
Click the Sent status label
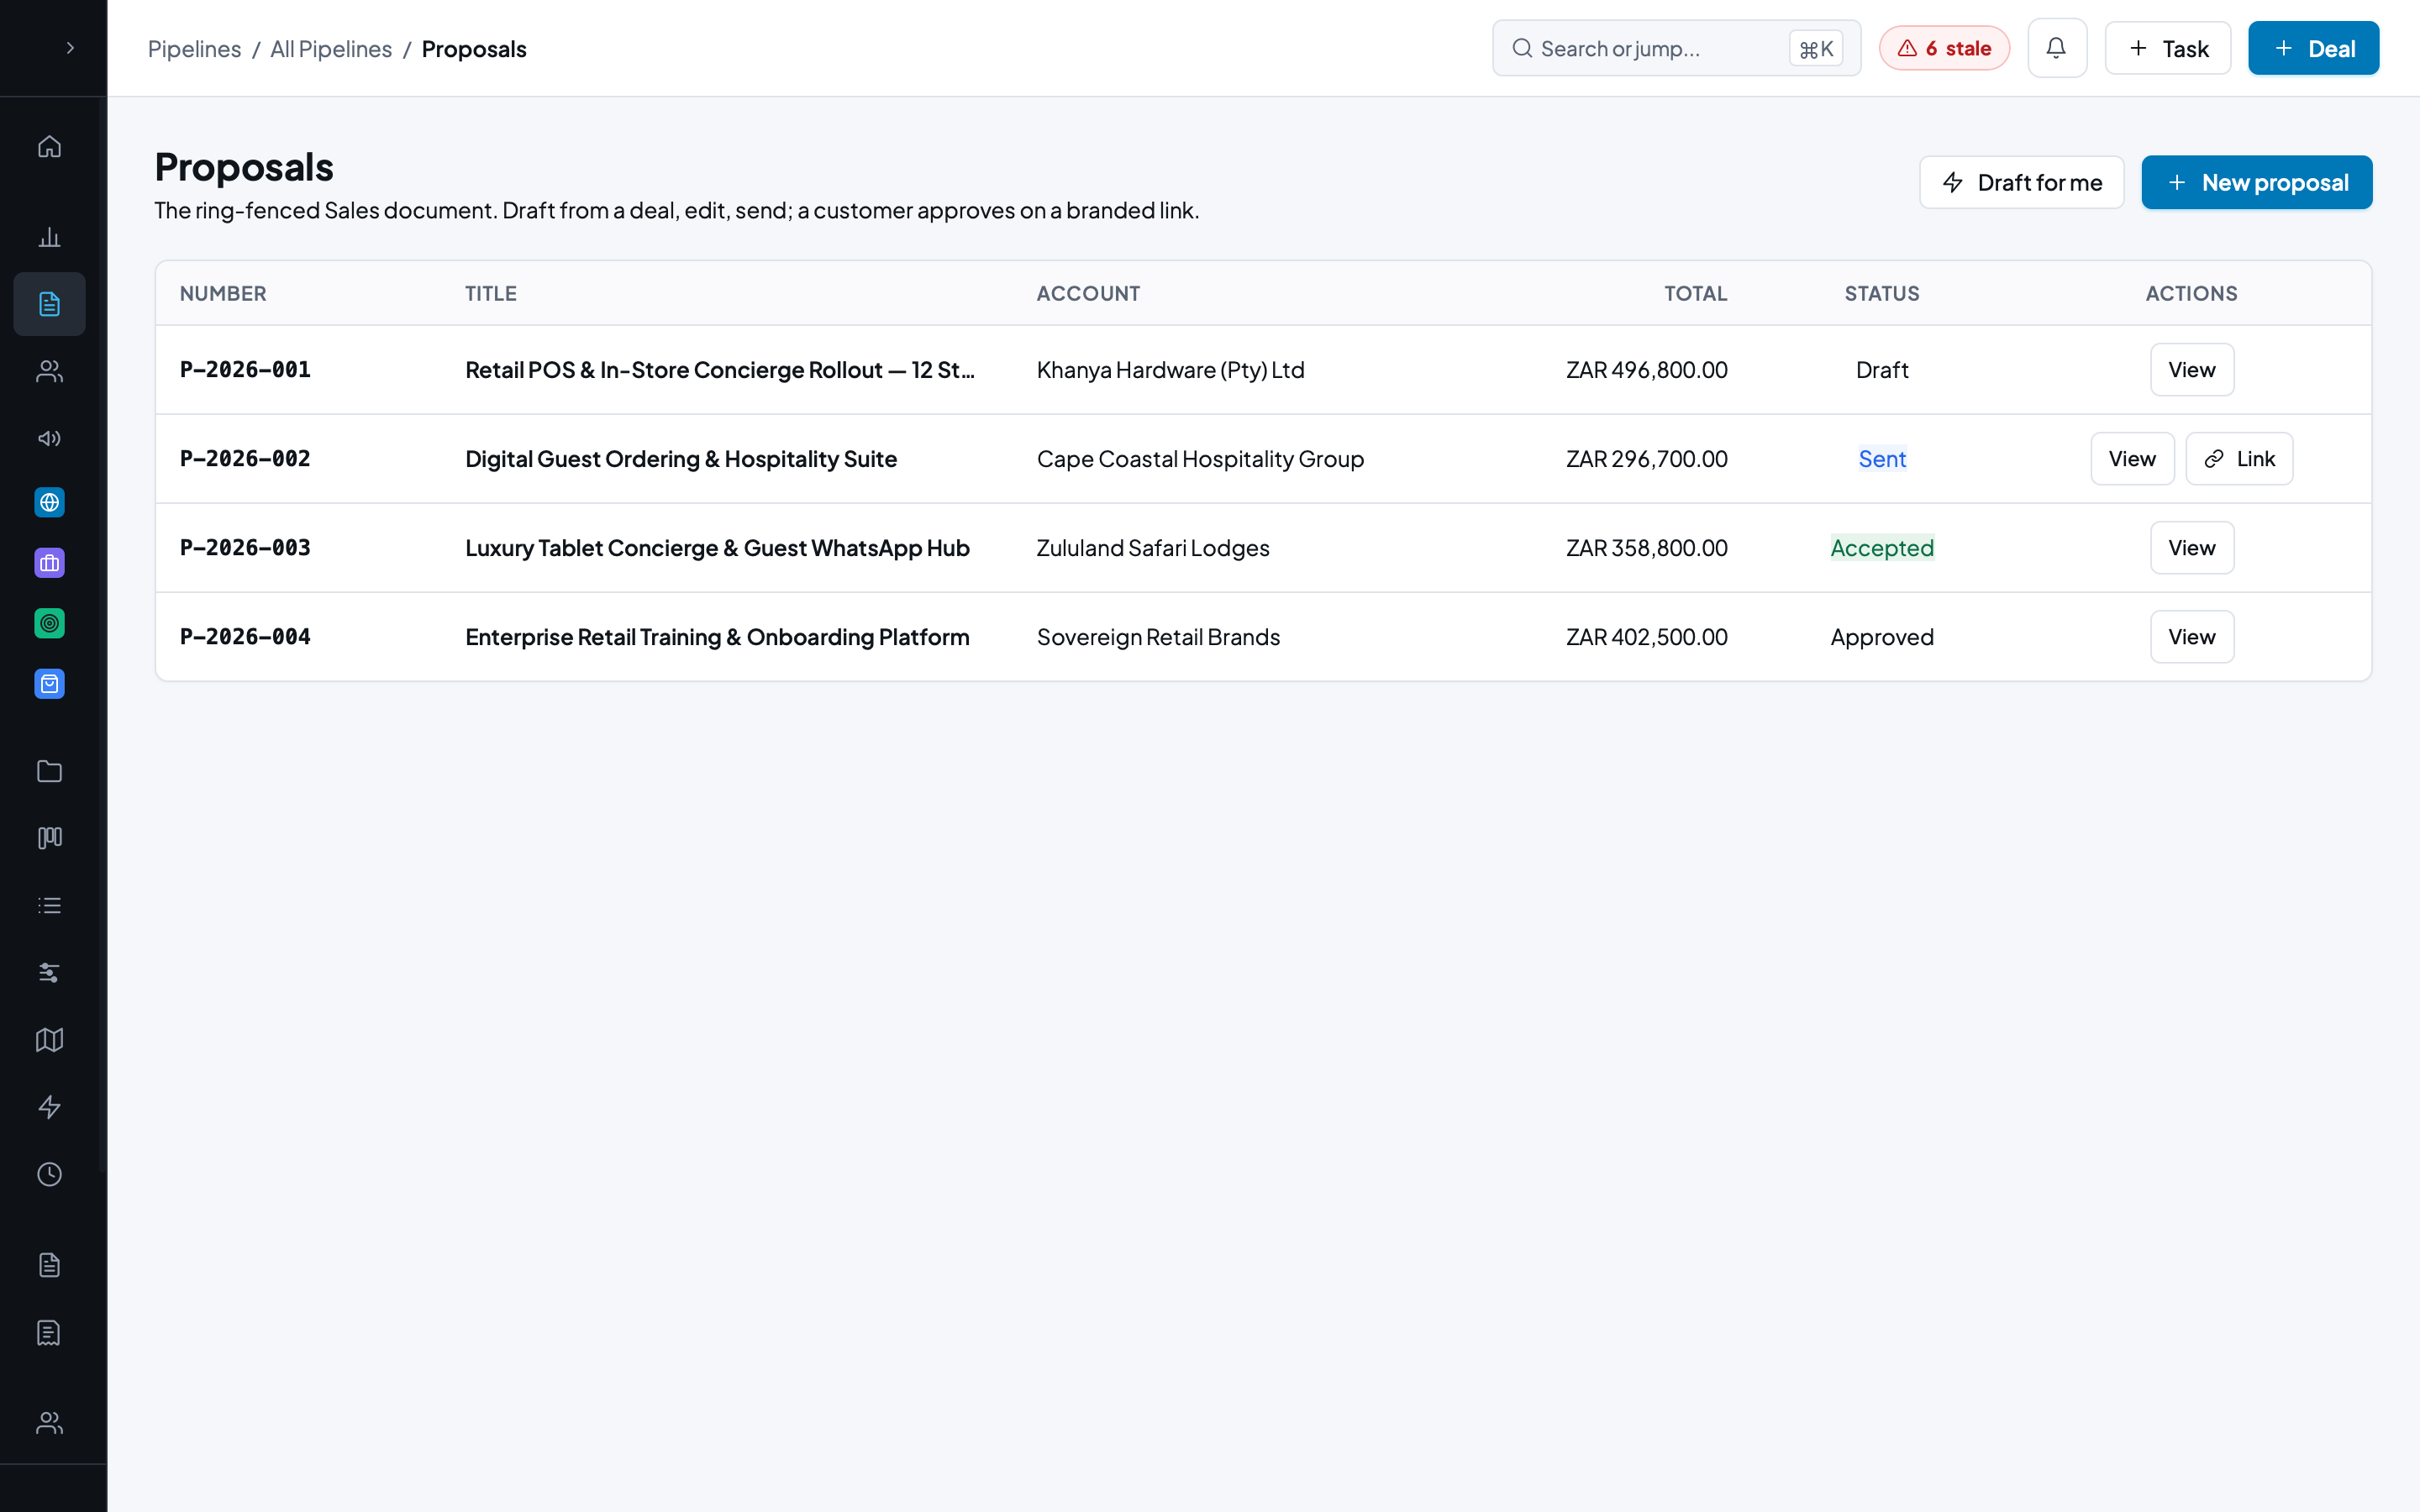point(1881,459)
